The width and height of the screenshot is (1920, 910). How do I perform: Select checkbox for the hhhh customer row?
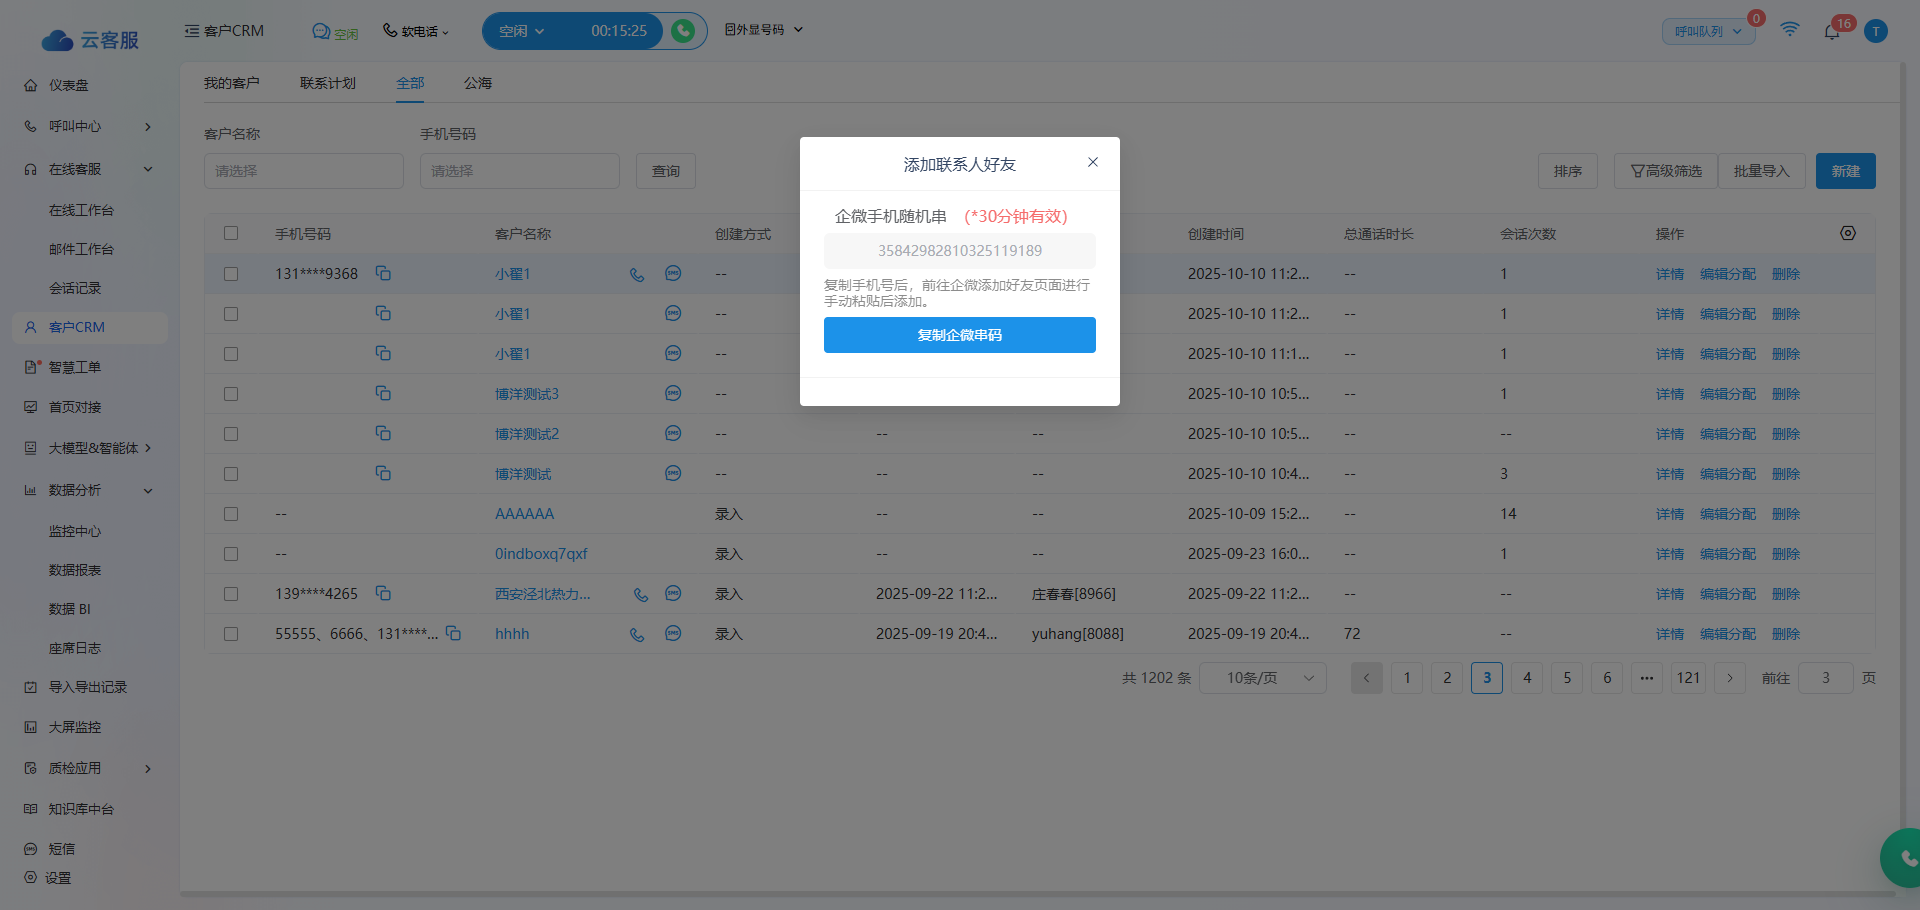tap(231, 634)
